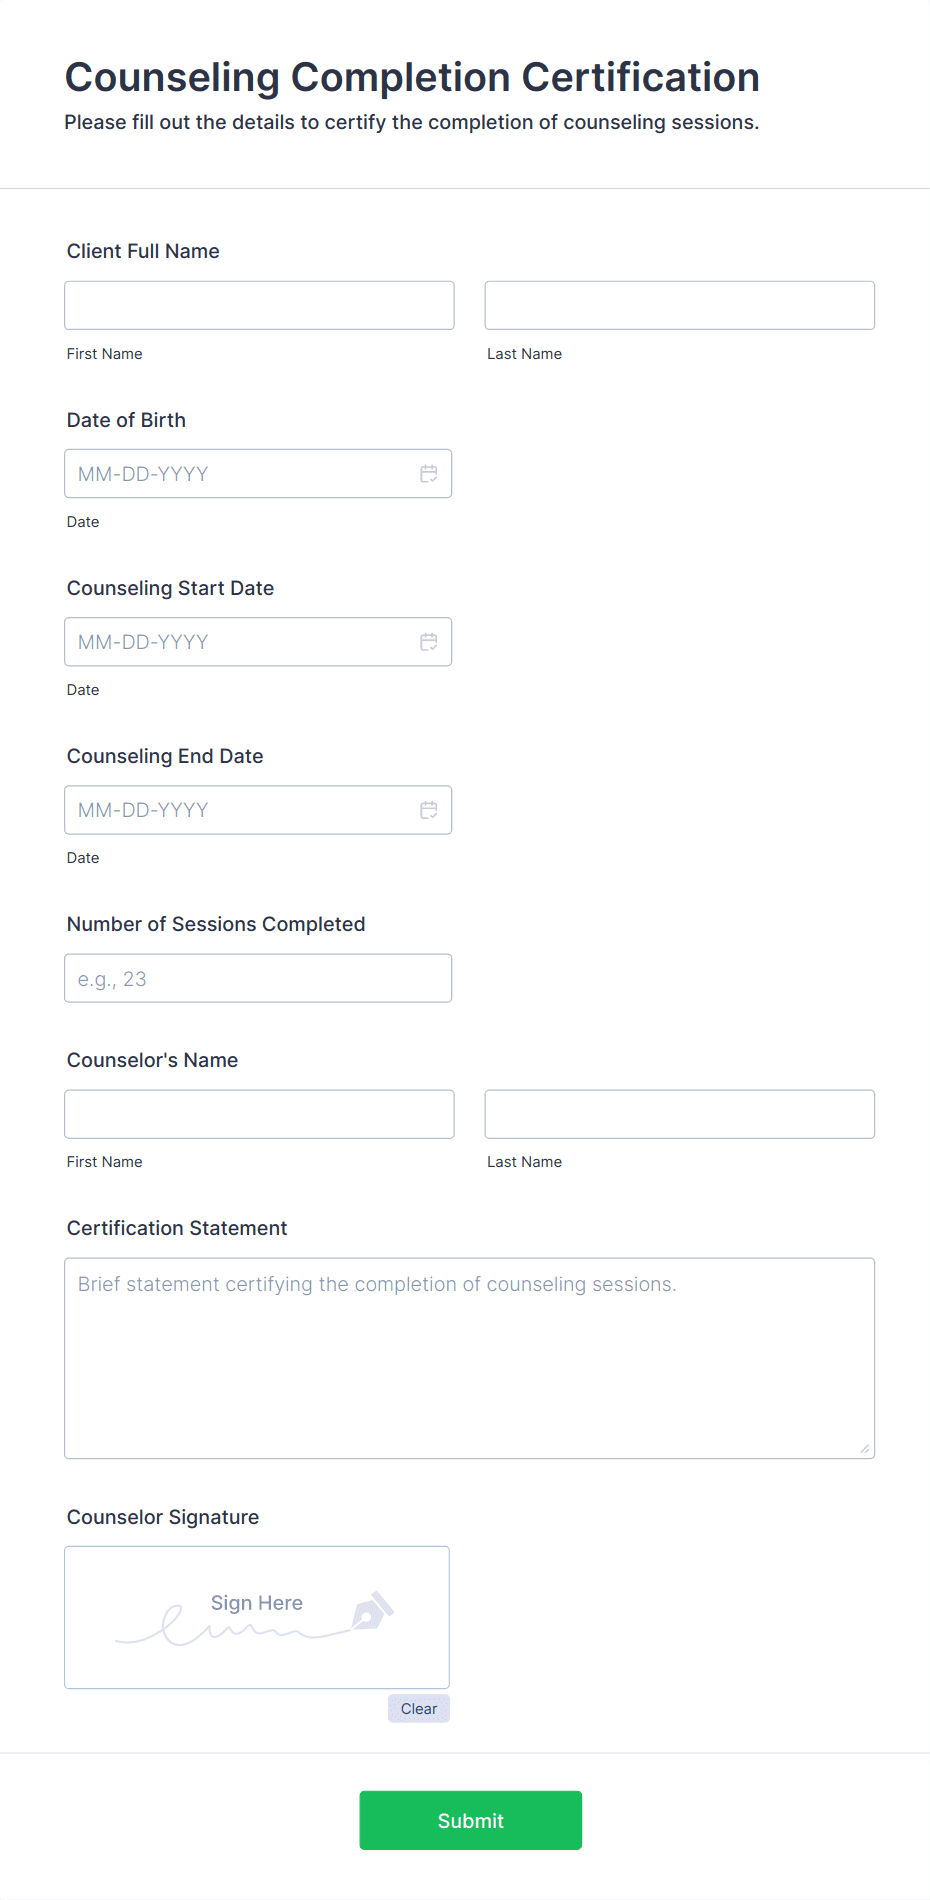Click the textarea resize handle corner
Viewport: 930px width, 1900px height.
click(x=865, y=1449)
